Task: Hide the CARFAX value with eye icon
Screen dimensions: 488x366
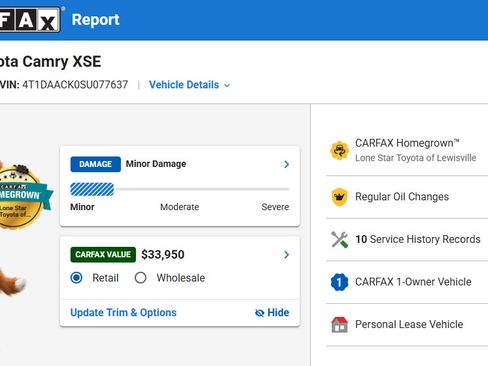Action: pos(272,313)
